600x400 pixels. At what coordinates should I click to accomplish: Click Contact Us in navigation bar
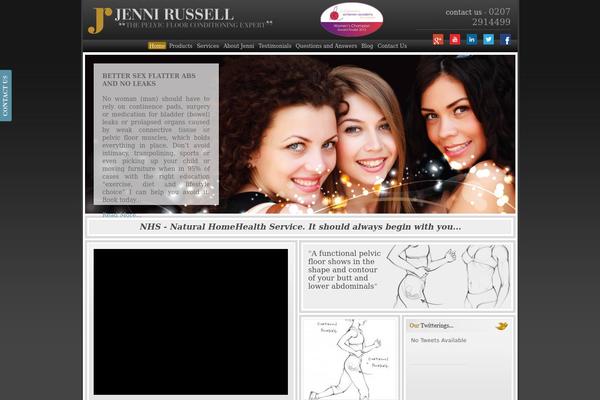click(x=392, y=46)
